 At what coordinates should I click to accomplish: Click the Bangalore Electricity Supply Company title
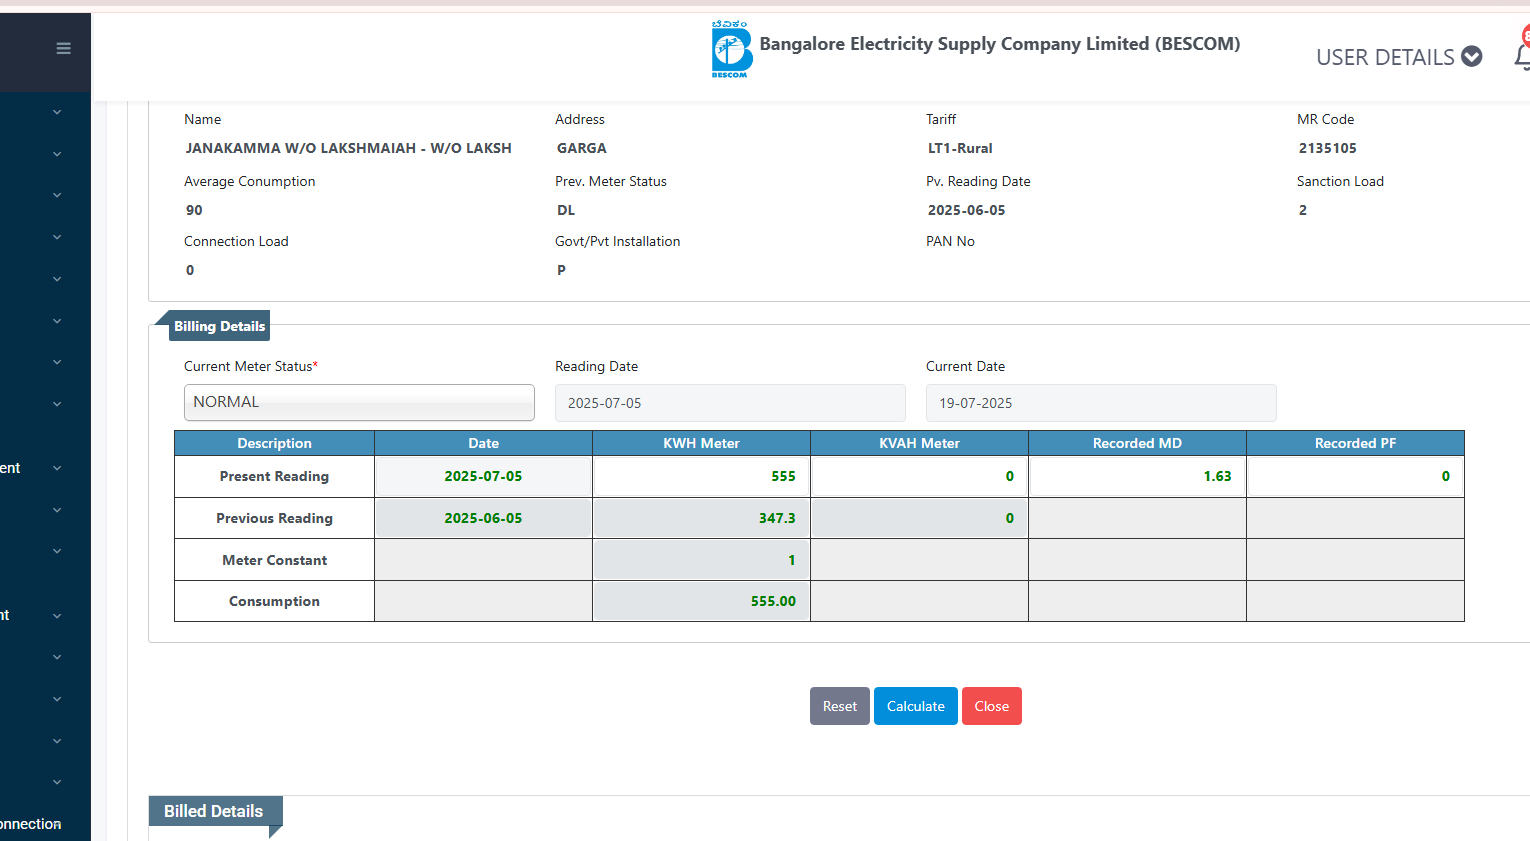(1000, 44)
